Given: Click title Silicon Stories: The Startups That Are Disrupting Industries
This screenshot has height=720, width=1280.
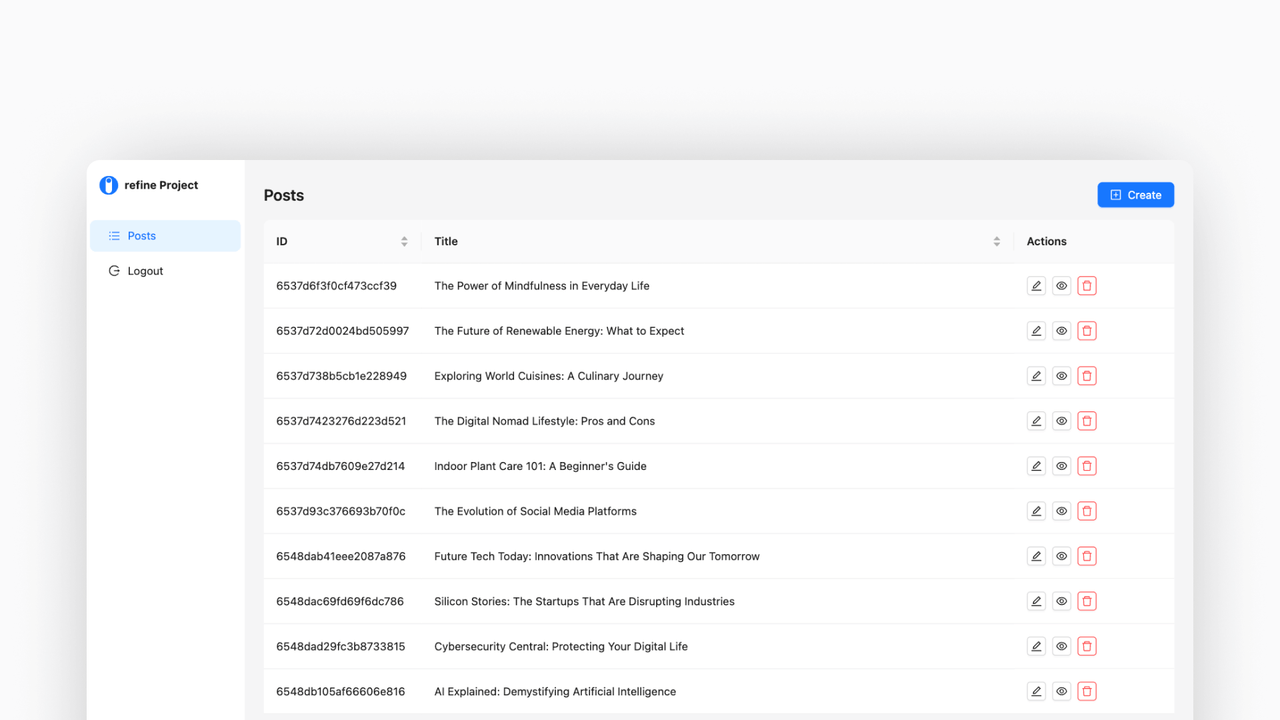Looking at the screenshot, I should (584, 601).
